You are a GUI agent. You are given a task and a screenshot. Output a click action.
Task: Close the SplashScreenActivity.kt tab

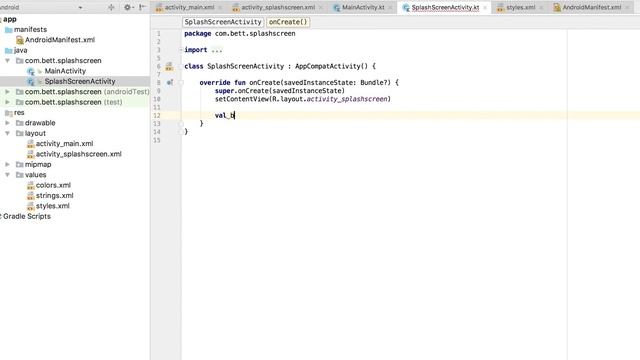(x=485, y=8)
